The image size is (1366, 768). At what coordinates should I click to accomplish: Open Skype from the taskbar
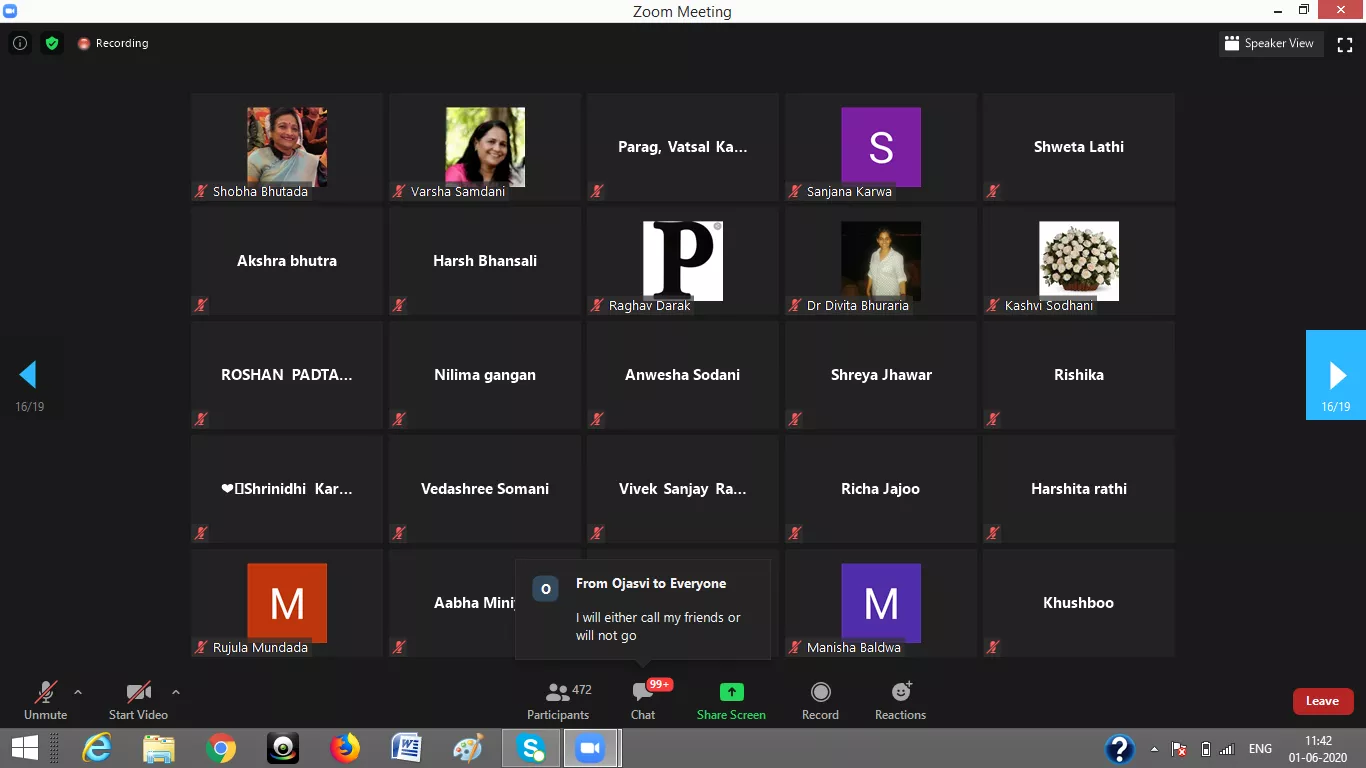tap(532, 748)
